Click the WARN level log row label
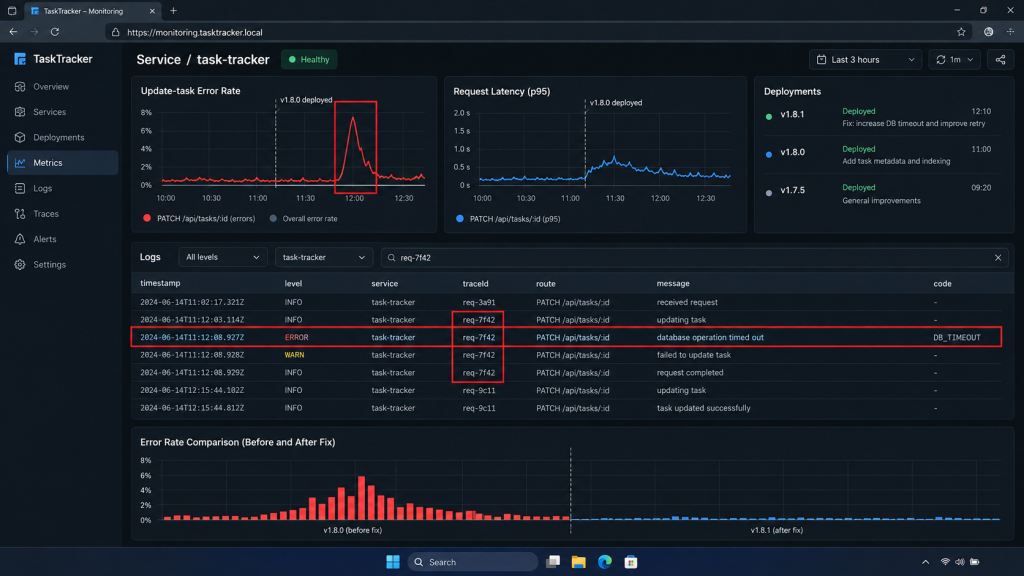1024x576 pixels. pos(294,355)
